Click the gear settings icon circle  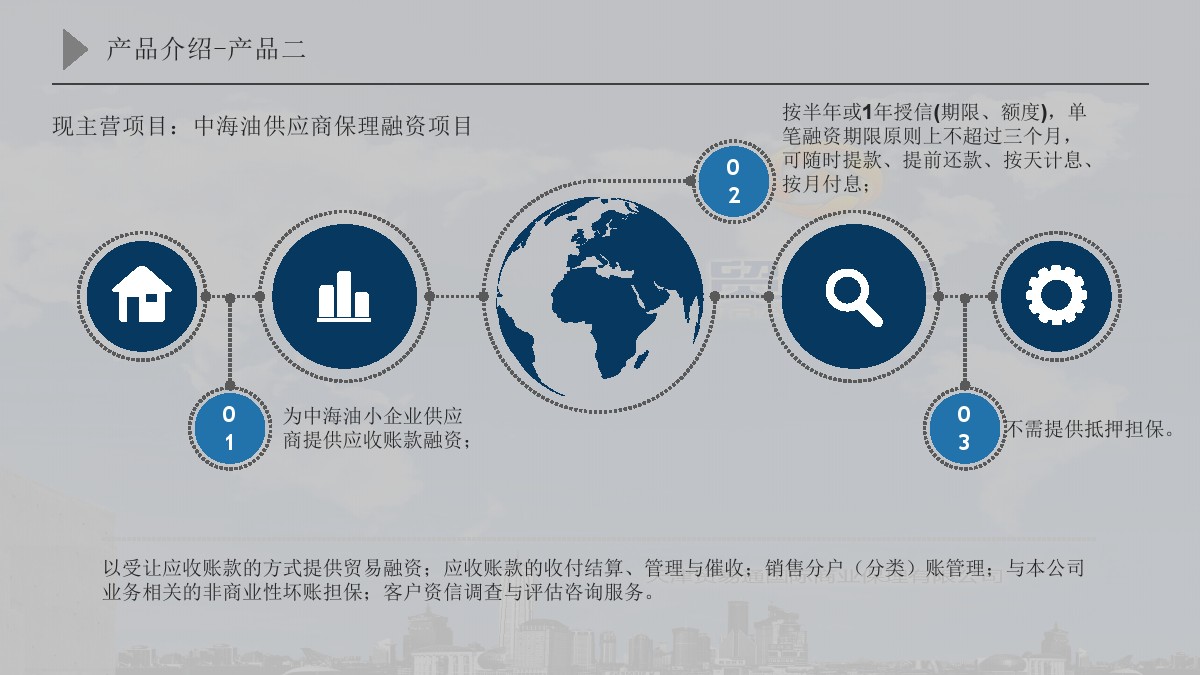coord(1056,296)
